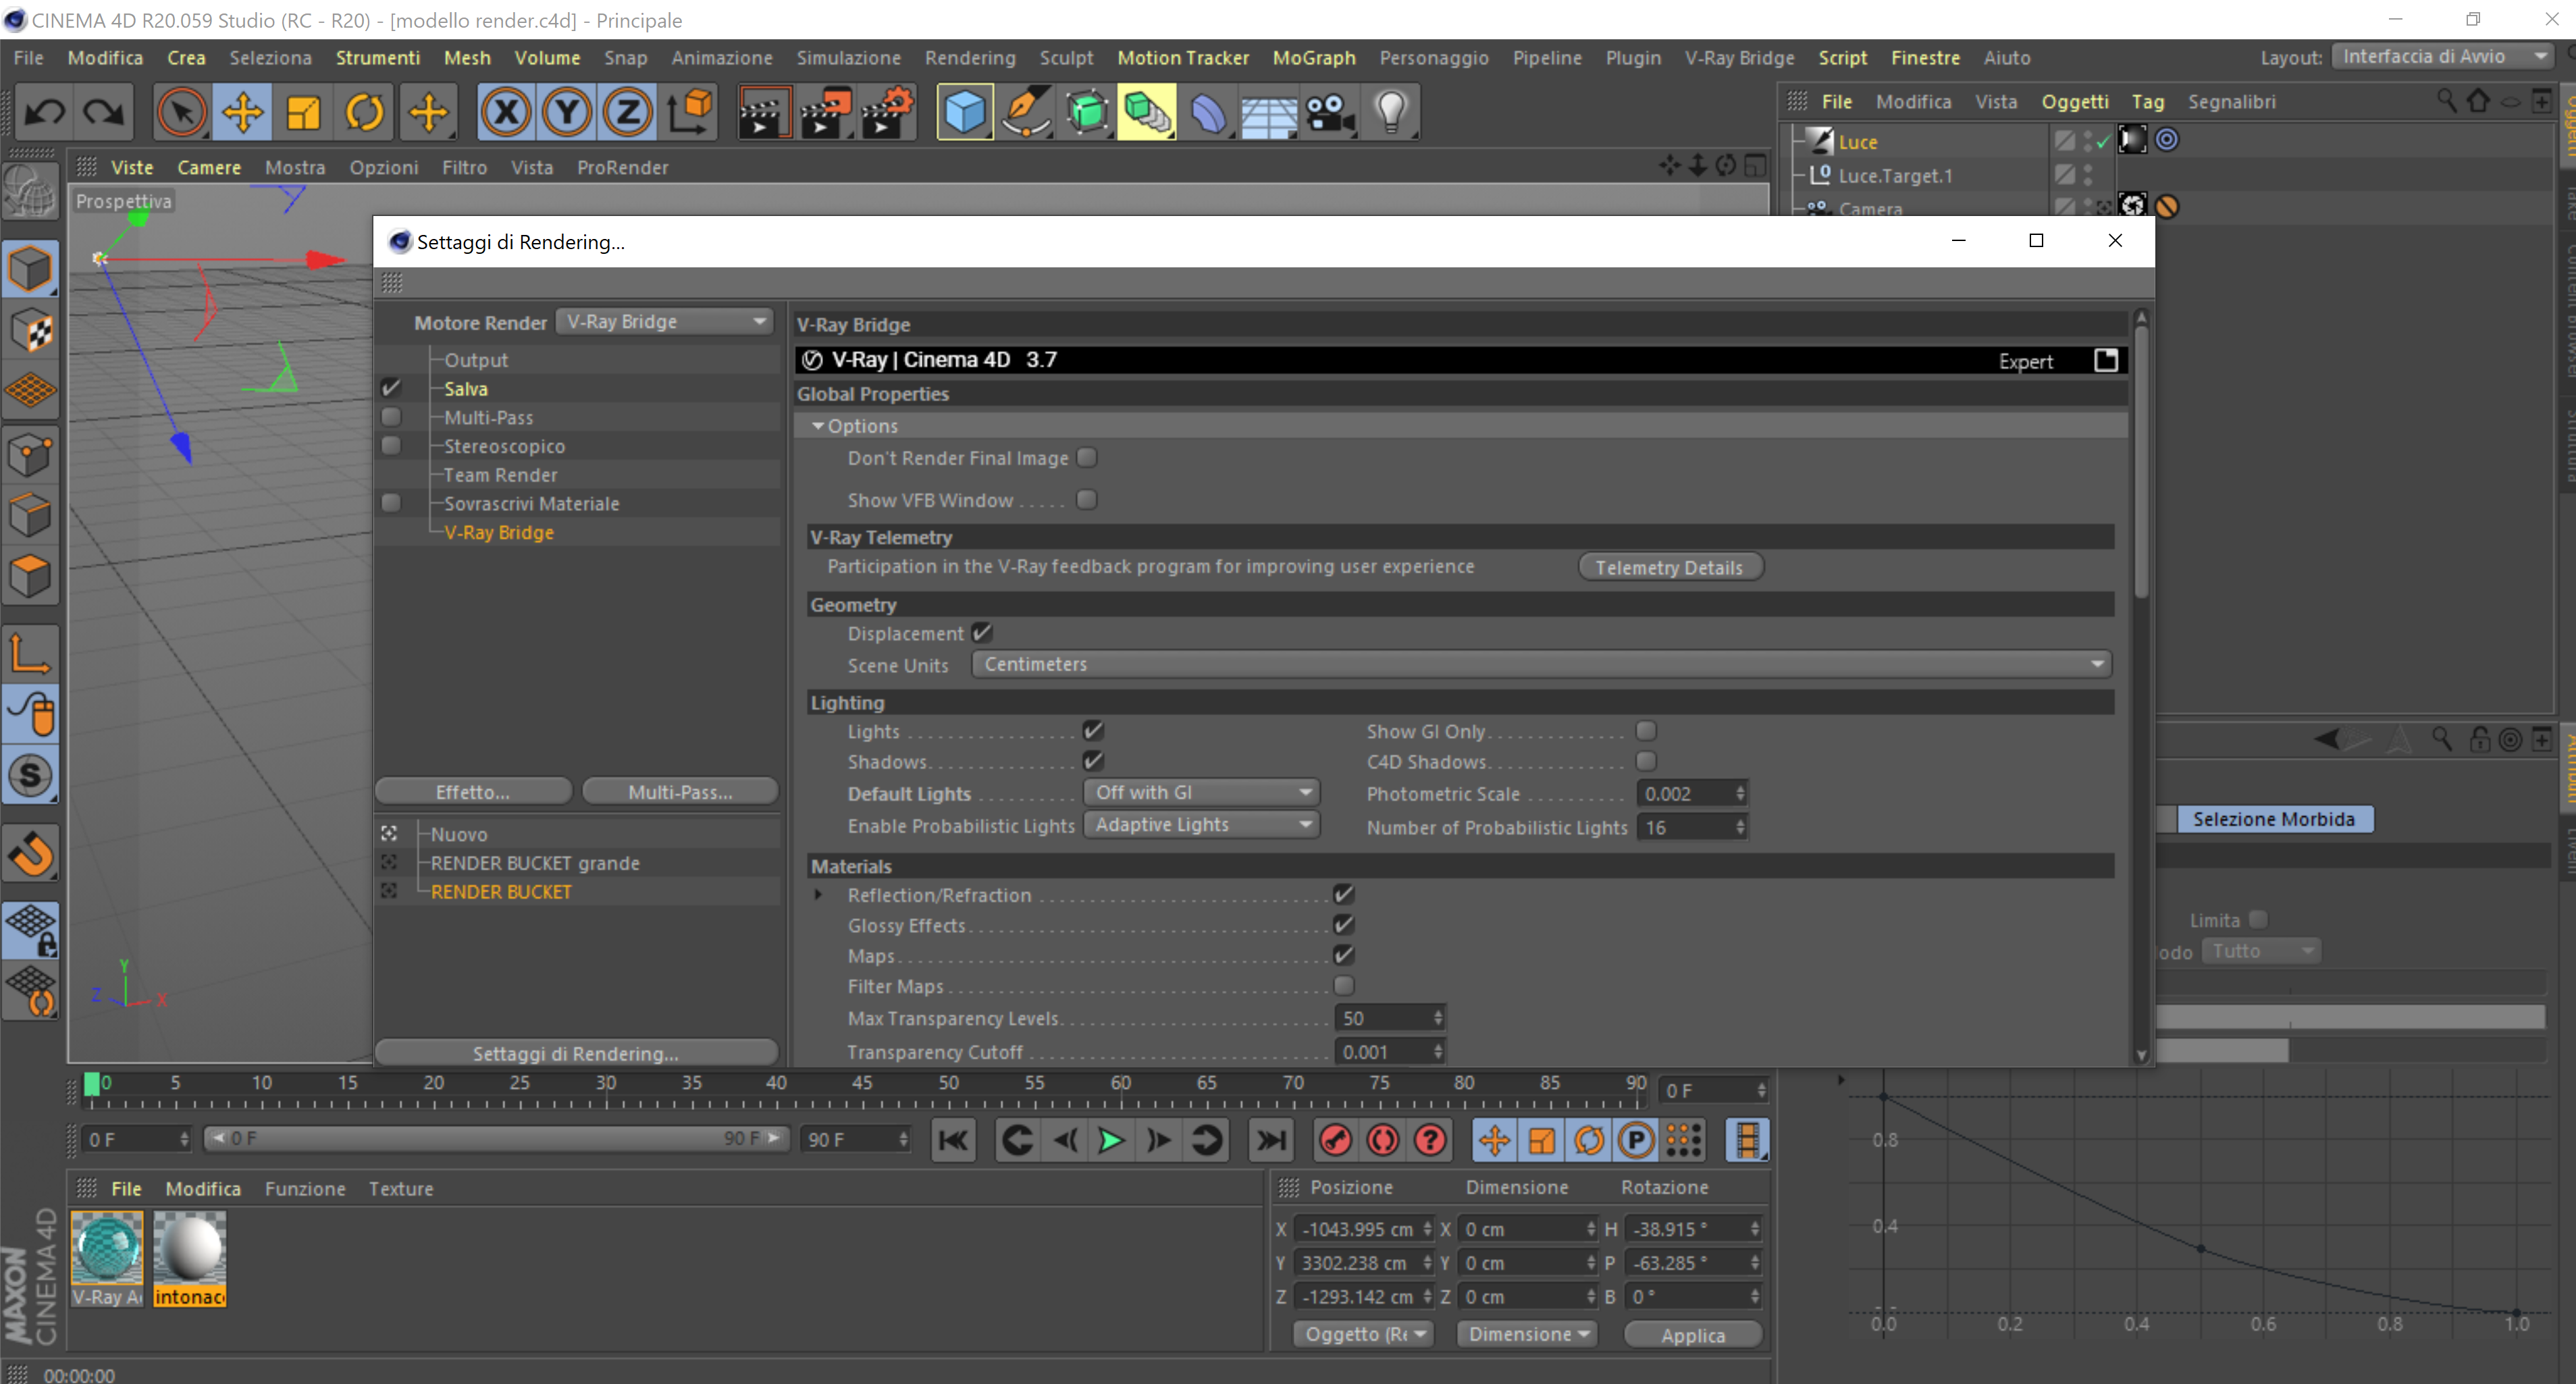Click the Undo arrow icon
Image resolution: width=2576 pixels, height=1384 pixels.
pos(44,112)
